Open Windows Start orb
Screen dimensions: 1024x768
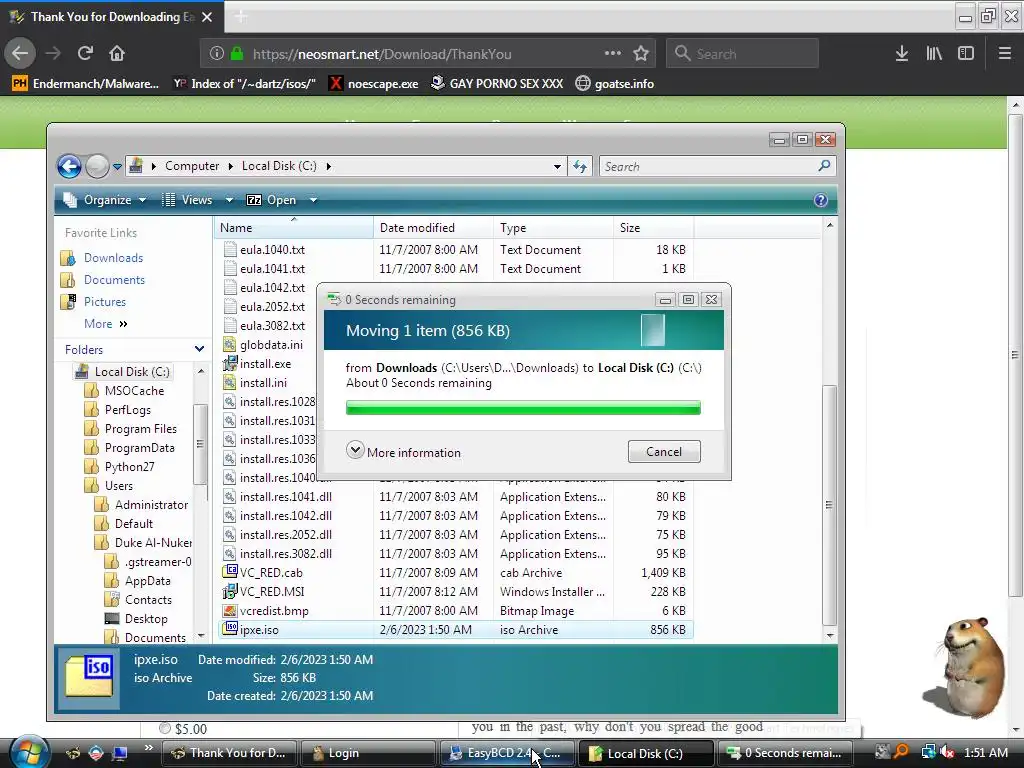point(29,752)
